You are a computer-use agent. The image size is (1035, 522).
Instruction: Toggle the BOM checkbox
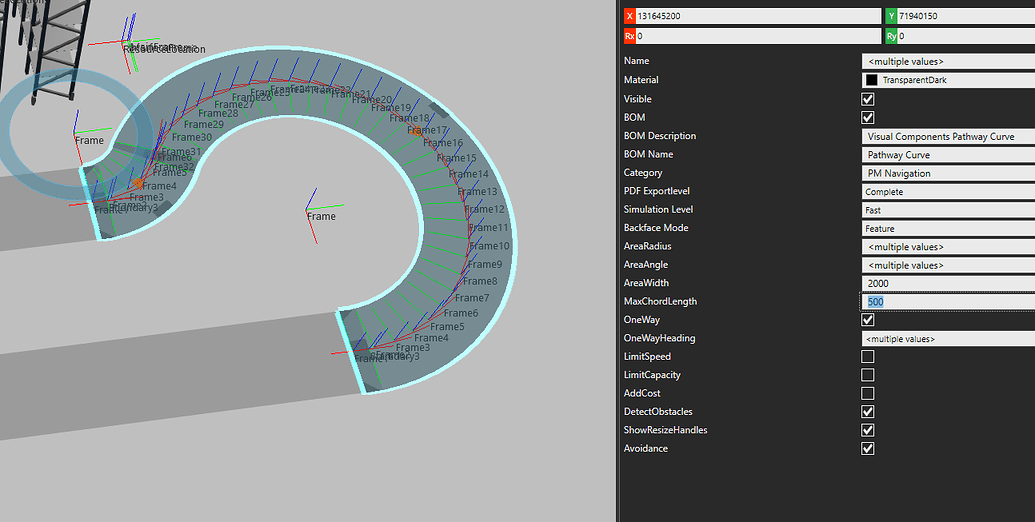pyautogui.click(x=868, y=117)
